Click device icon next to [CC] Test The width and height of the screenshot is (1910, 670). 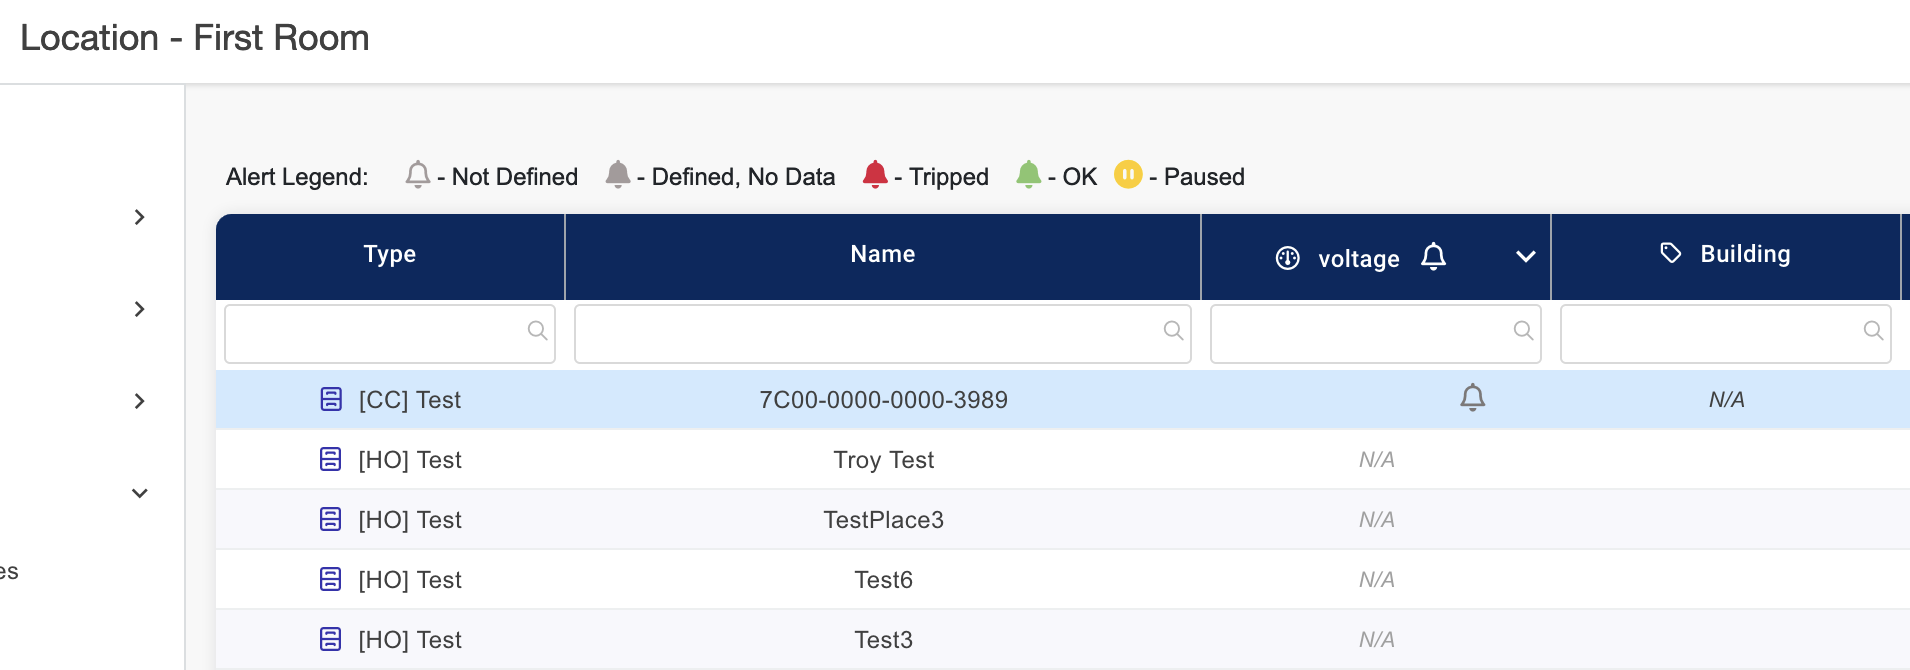[x=331, y=399]
